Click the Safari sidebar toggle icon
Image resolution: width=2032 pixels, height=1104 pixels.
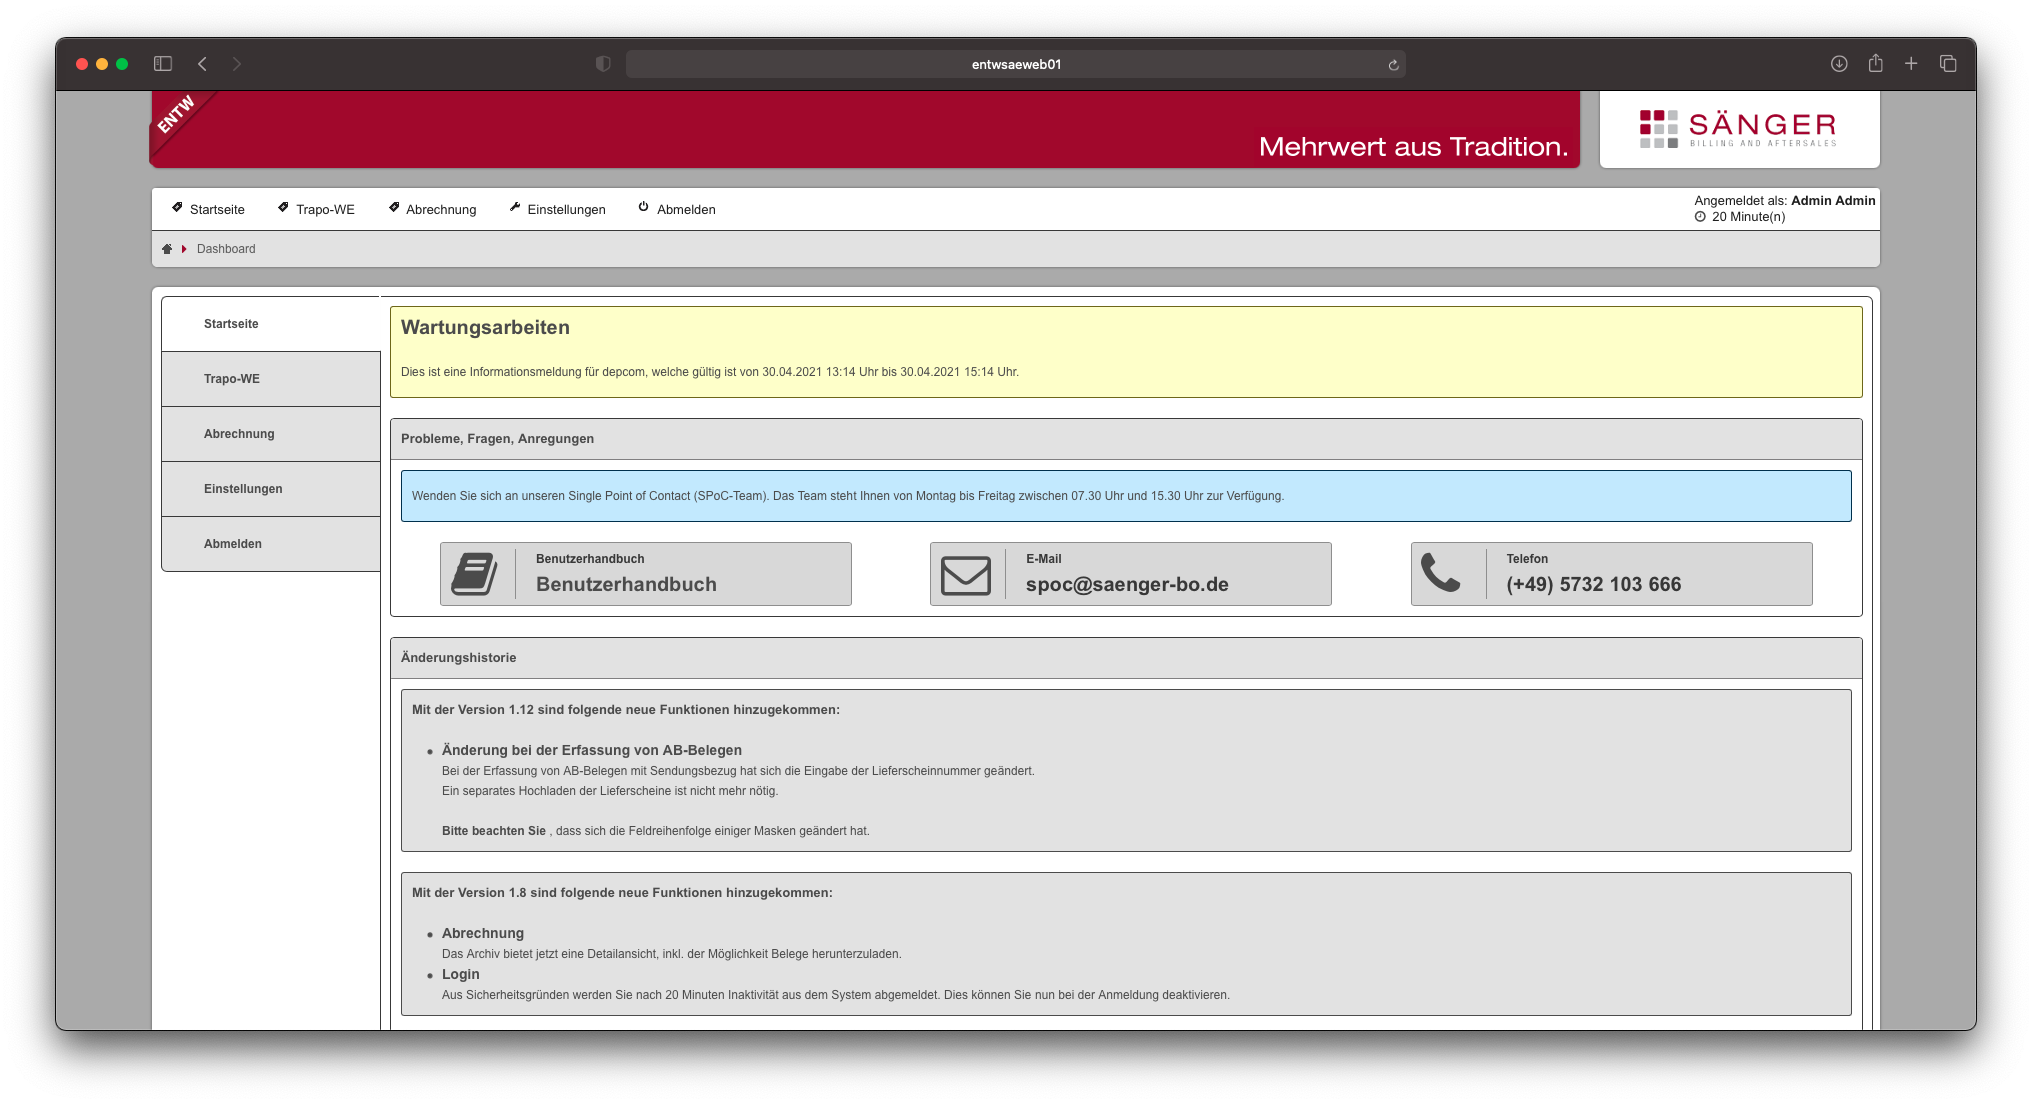click(163, 64)
